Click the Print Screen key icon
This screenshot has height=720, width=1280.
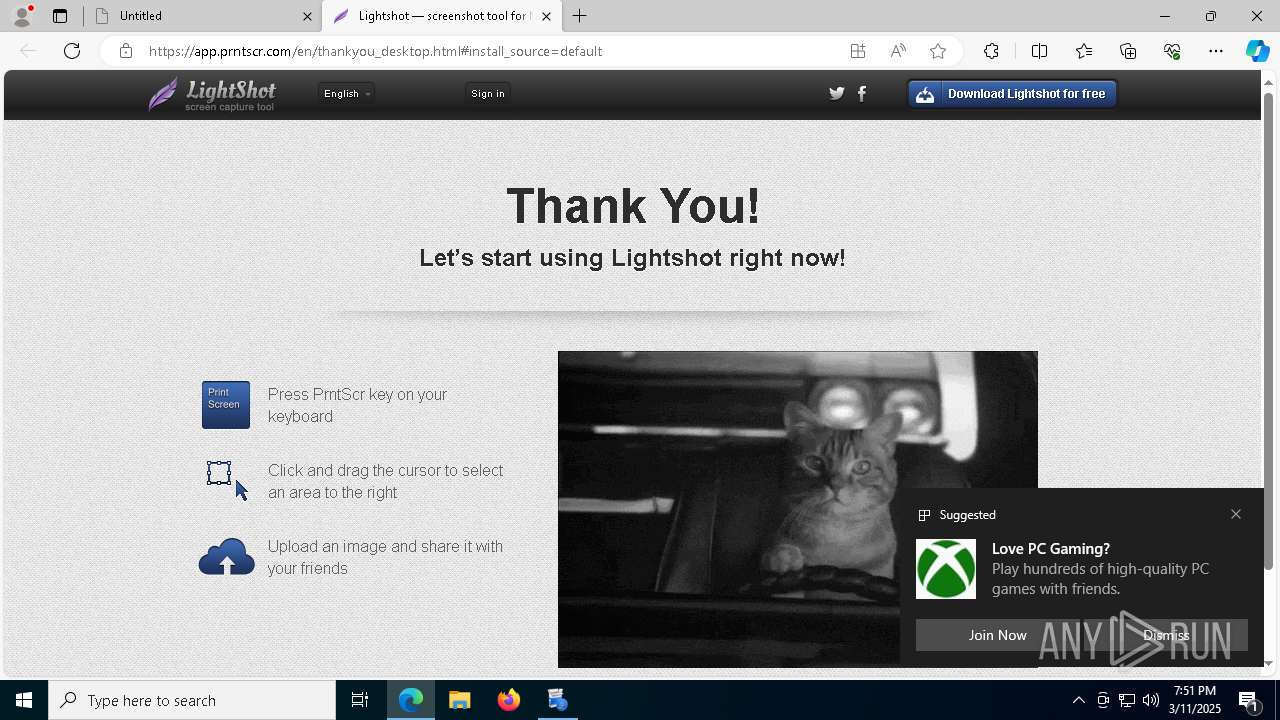point(226,405)
